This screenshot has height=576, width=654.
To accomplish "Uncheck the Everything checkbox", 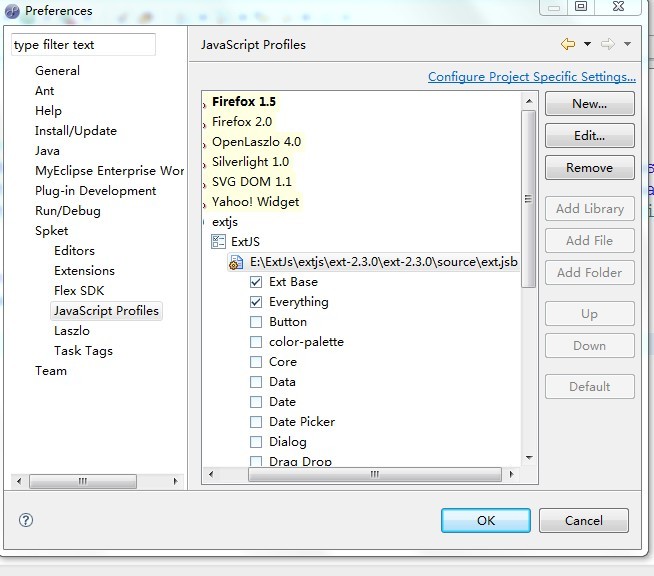I will point(256,302).
